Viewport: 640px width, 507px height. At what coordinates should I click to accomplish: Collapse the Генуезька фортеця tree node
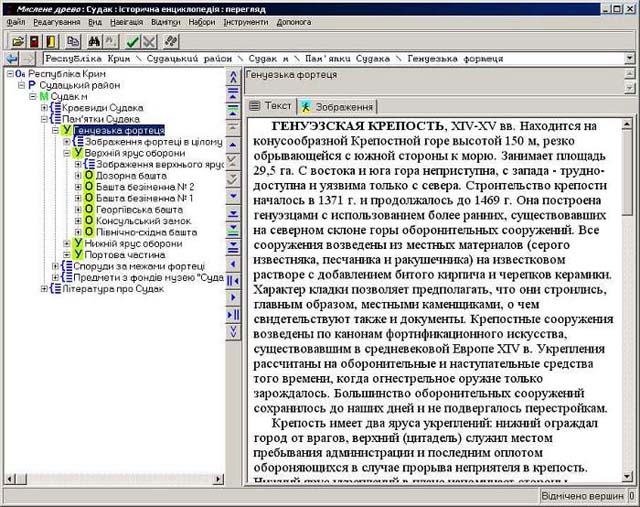pyautogui.click(x=55, y=130)
